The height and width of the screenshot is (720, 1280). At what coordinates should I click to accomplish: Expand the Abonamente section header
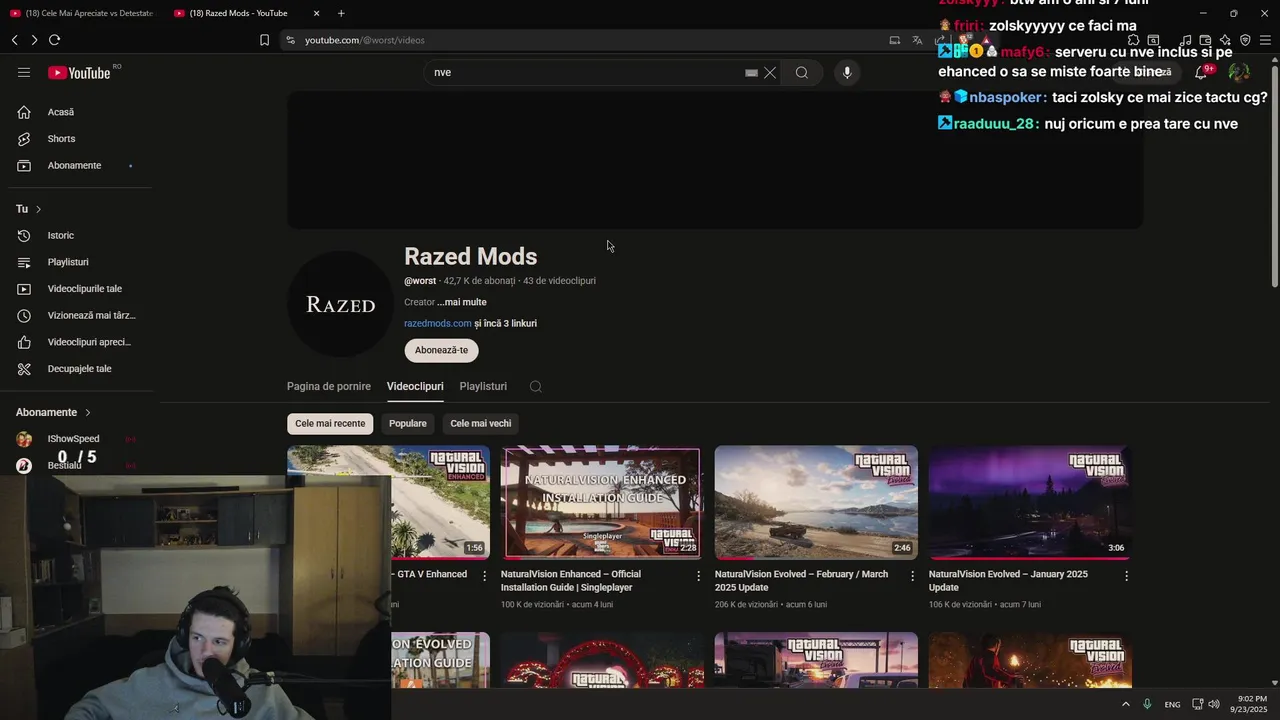pyautogui.click(x=53, y=412)
